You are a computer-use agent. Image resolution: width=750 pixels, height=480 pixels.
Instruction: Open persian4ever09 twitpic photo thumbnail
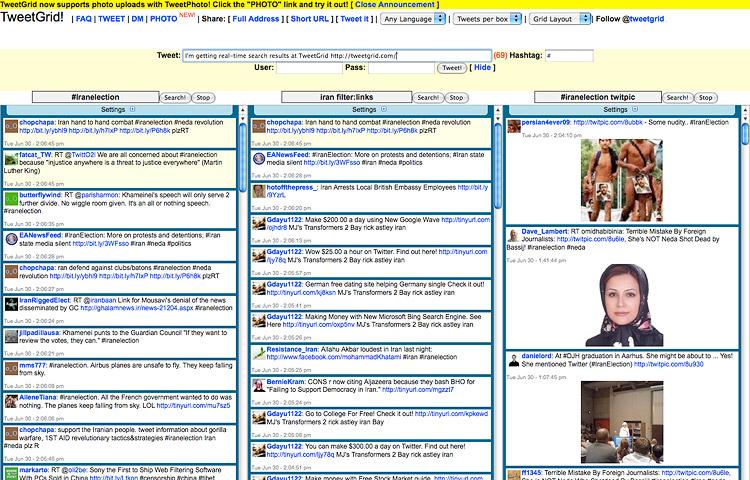(x=622, y=180)
